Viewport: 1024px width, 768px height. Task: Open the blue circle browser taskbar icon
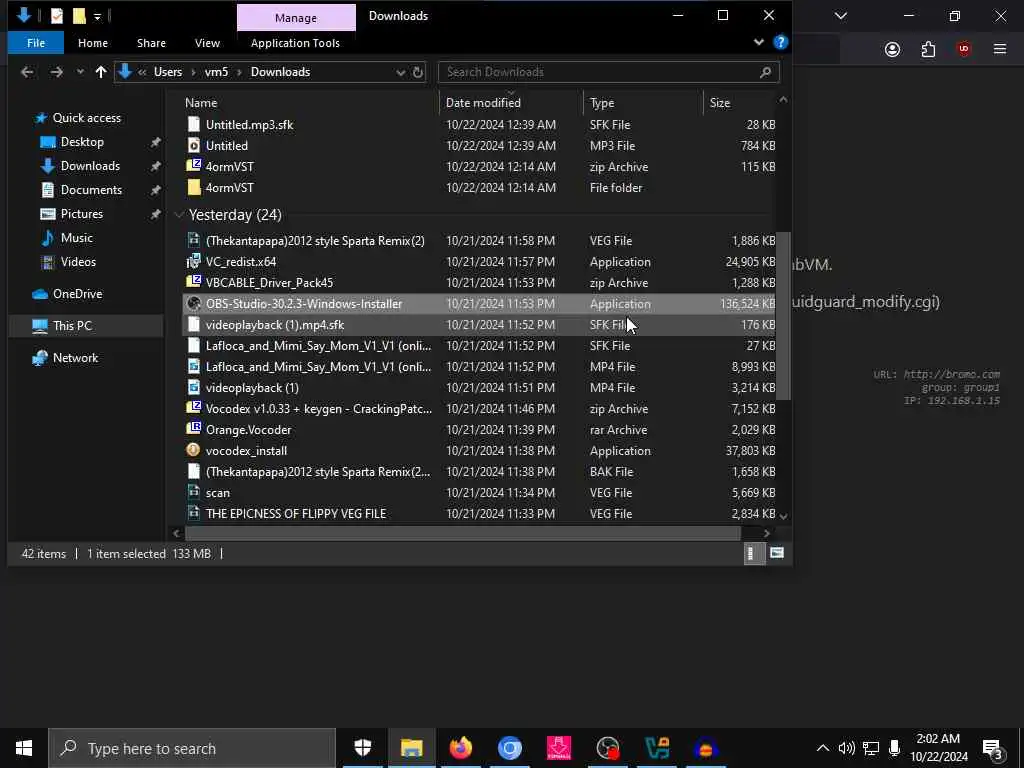(x=510, y=748)
